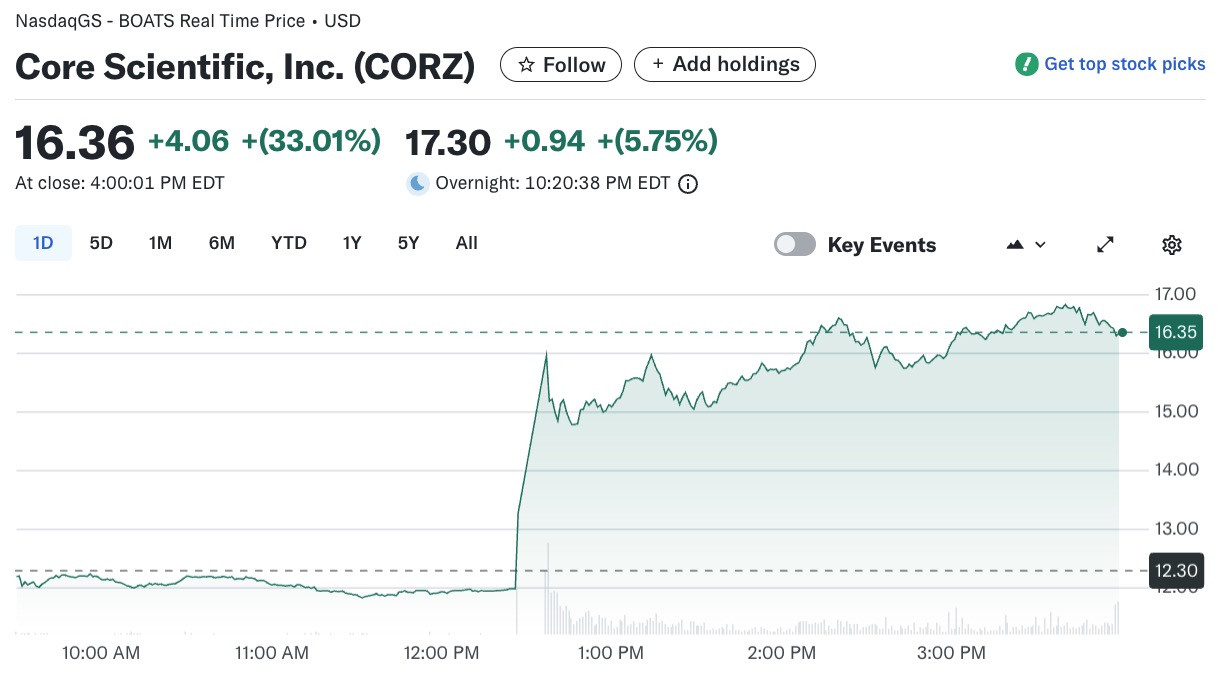The image size is (1218, 680).
Task: Select the 1M chart range
Action: pyautogui.click(x=160, y=243)
